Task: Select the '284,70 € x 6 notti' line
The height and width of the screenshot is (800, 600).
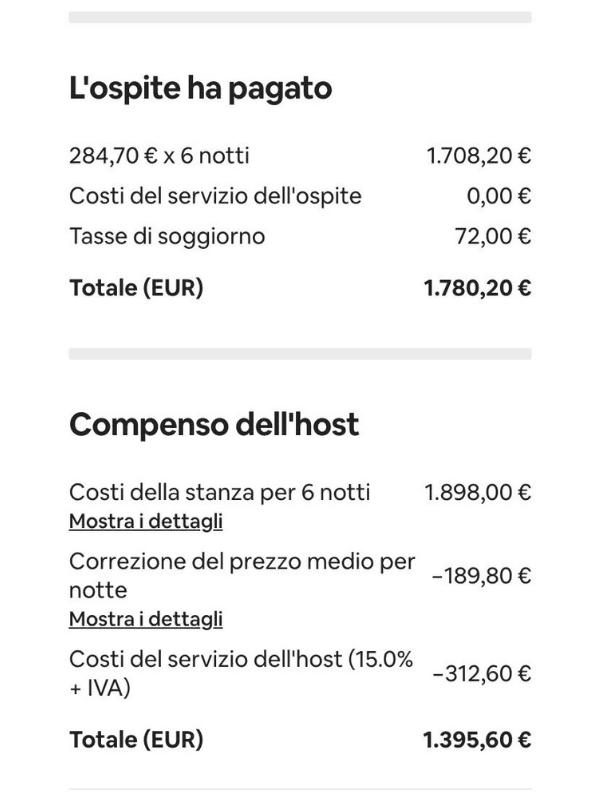Action: (159, 156)
